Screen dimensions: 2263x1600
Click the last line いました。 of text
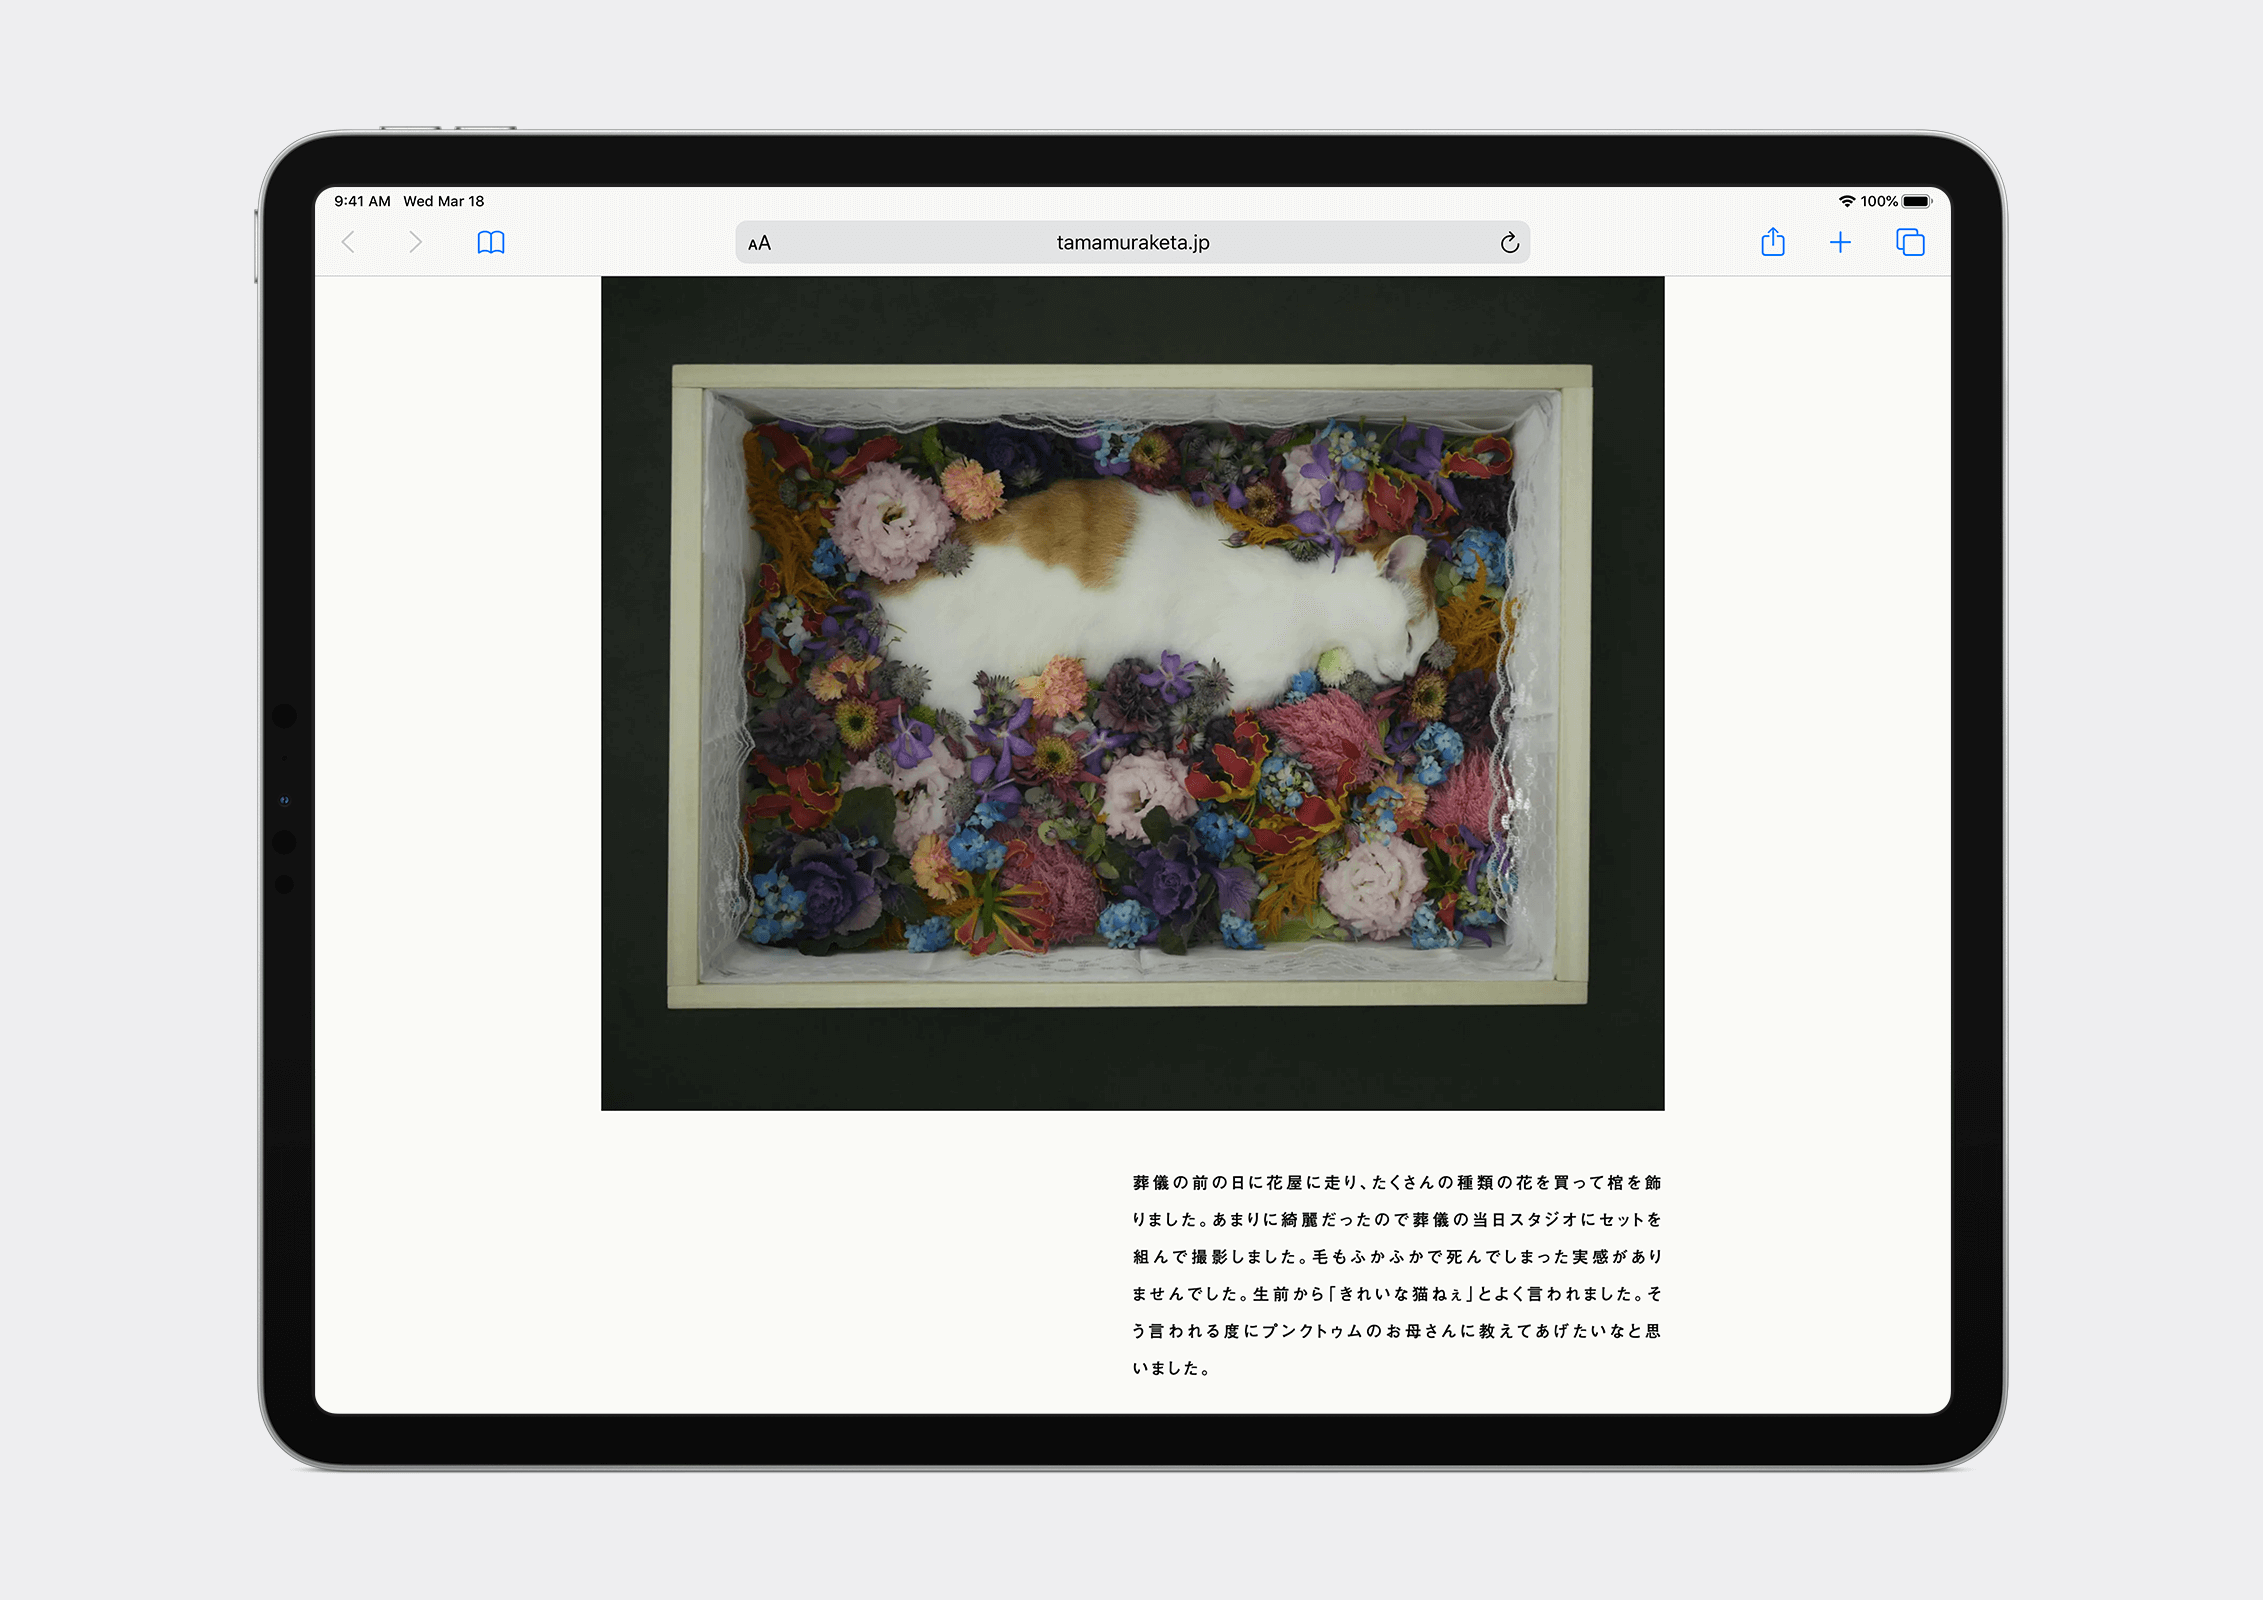pyautogui.click(x=1171, y=1368)
